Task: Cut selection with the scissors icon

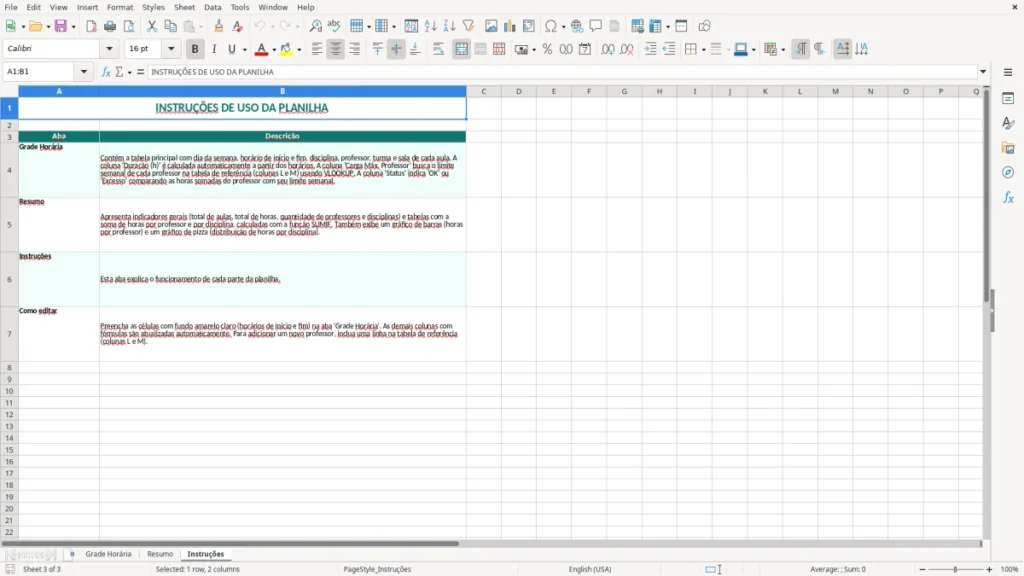Action: click(152, 26)
